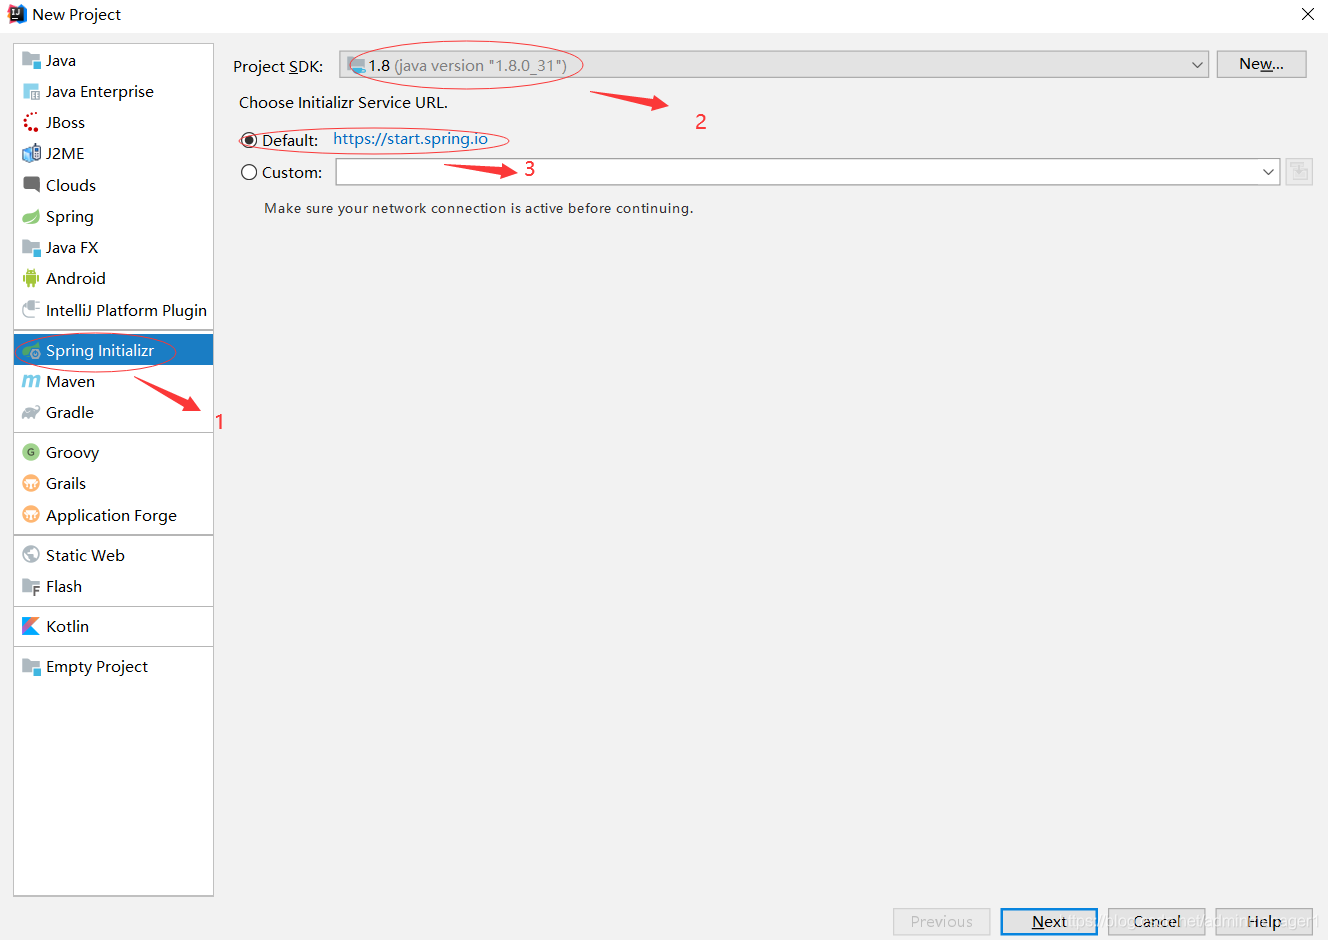Choose Kotlin project type
Screen dimensions: 1328x940
point(114,626)
